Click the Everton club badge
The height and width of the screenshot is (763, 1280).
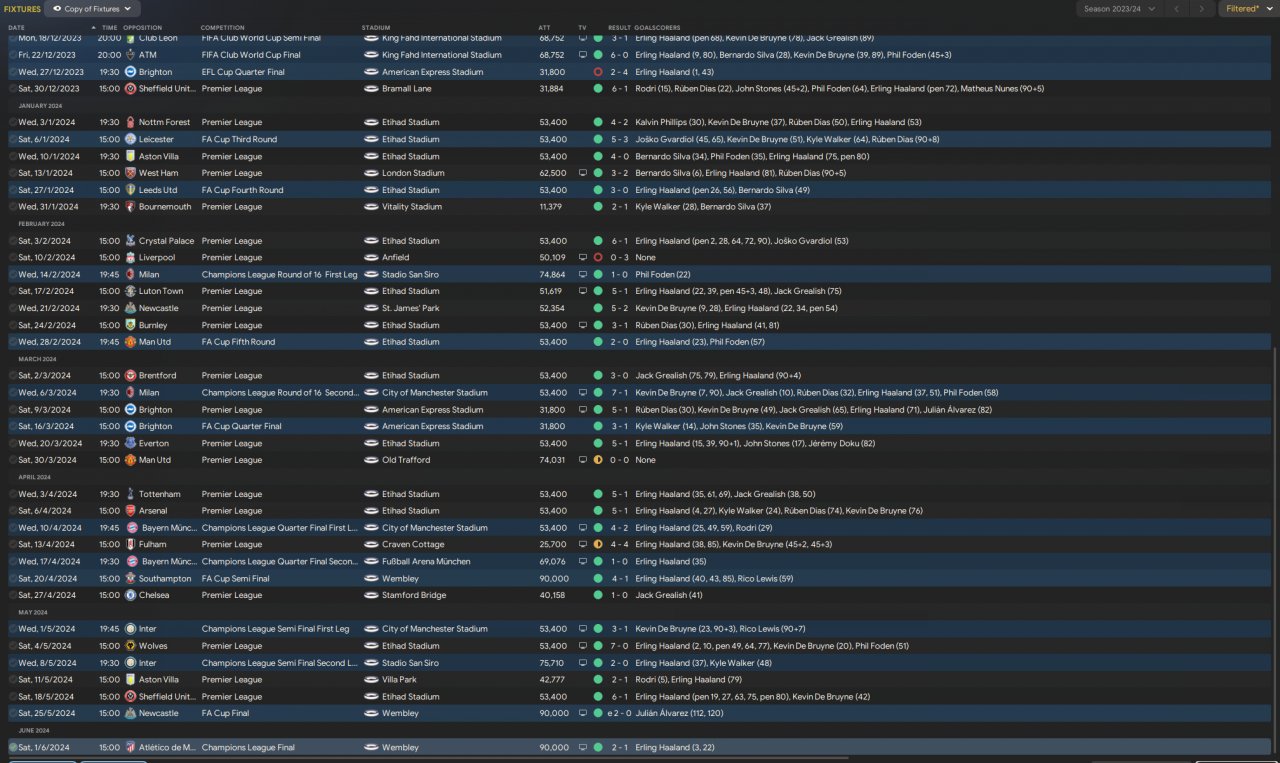tap(130, 443)
